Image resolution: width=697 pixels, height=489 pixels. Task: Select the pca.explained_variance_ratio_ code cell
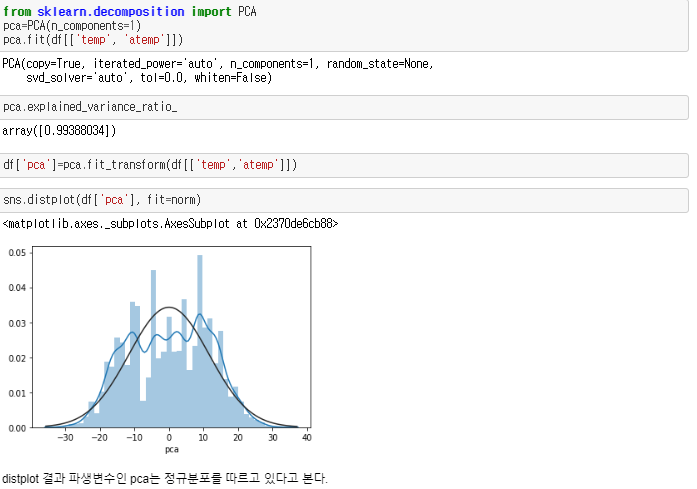point(344,107)
